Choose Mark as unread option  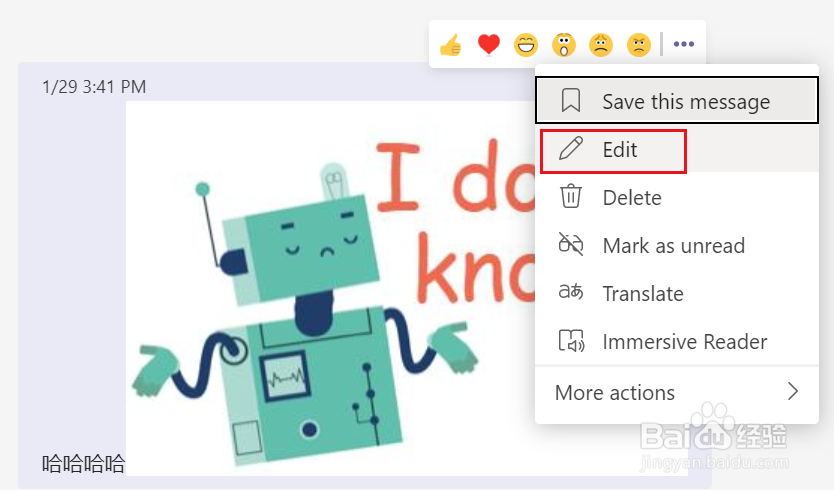[x=673, y=245]
